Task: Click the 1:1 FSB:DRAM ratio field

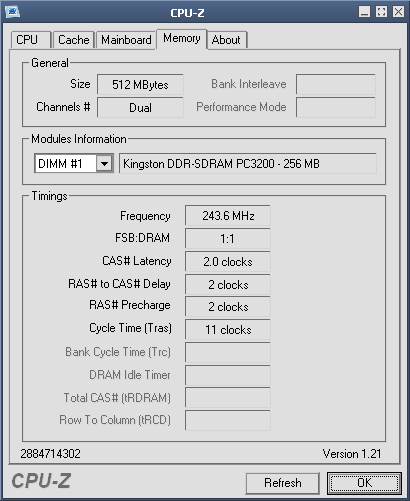Action: 228,239
